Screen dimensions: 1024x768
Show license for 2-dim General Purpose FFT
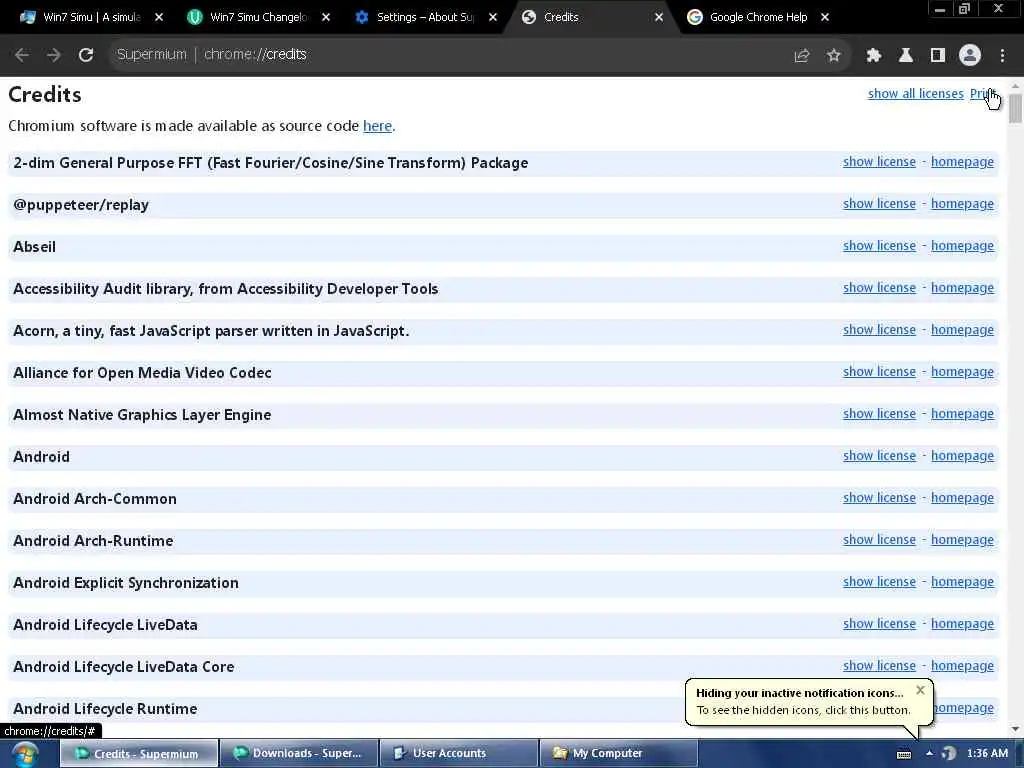point(879,162)
